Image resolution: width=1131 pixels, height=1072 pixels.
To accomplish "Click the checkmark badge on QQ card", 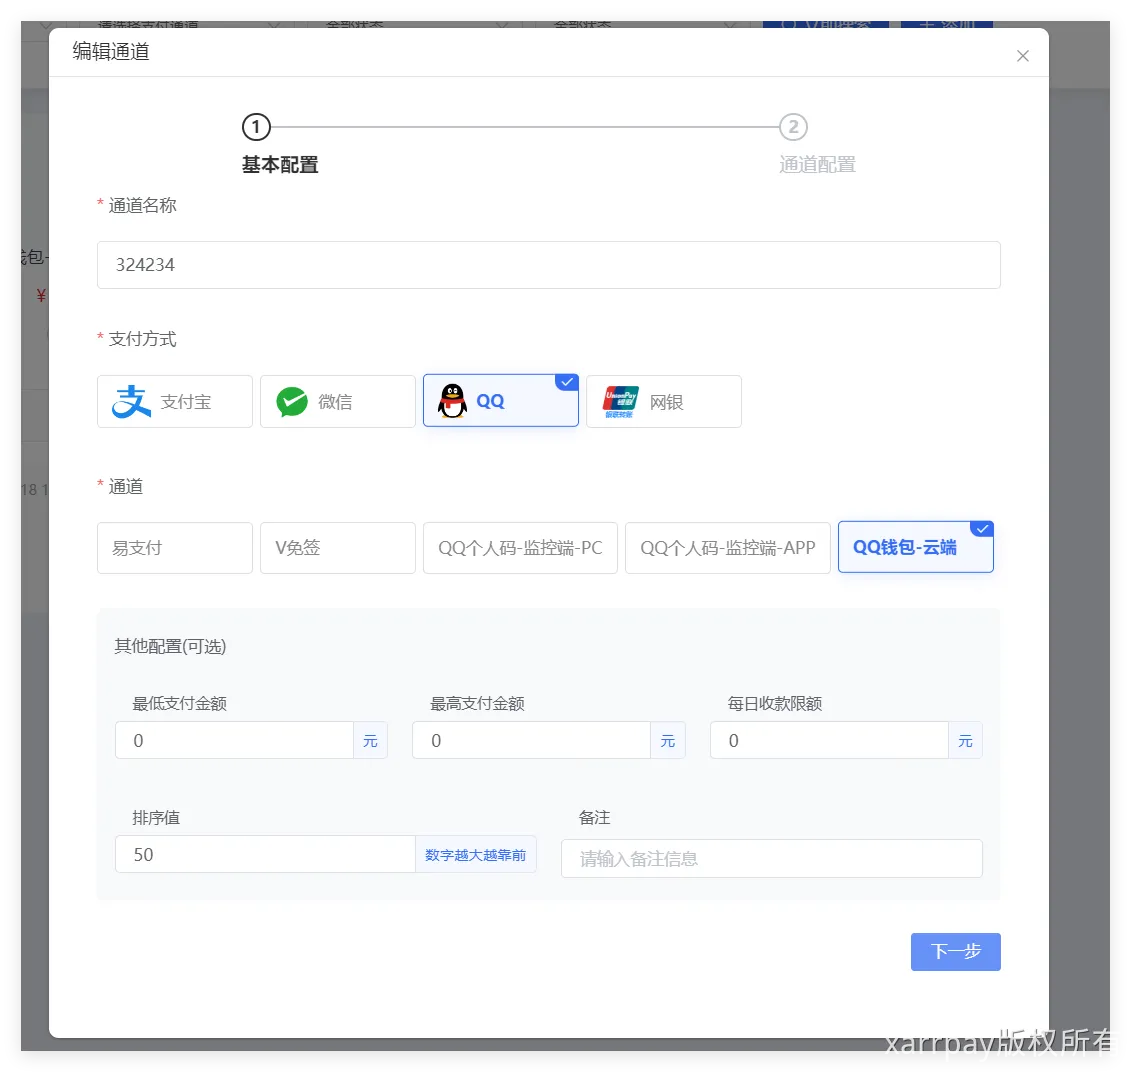I will point(568,381).
